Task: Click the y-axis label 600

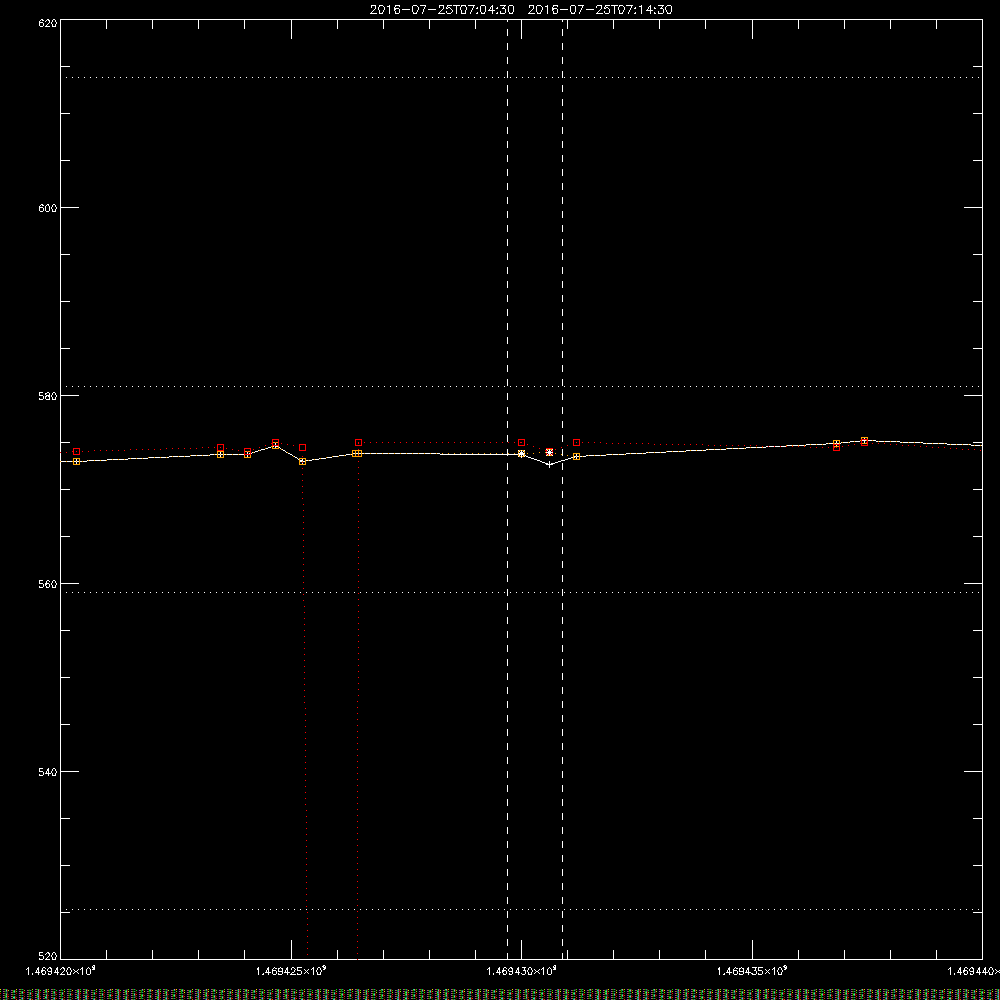Action: click(48, 208)
